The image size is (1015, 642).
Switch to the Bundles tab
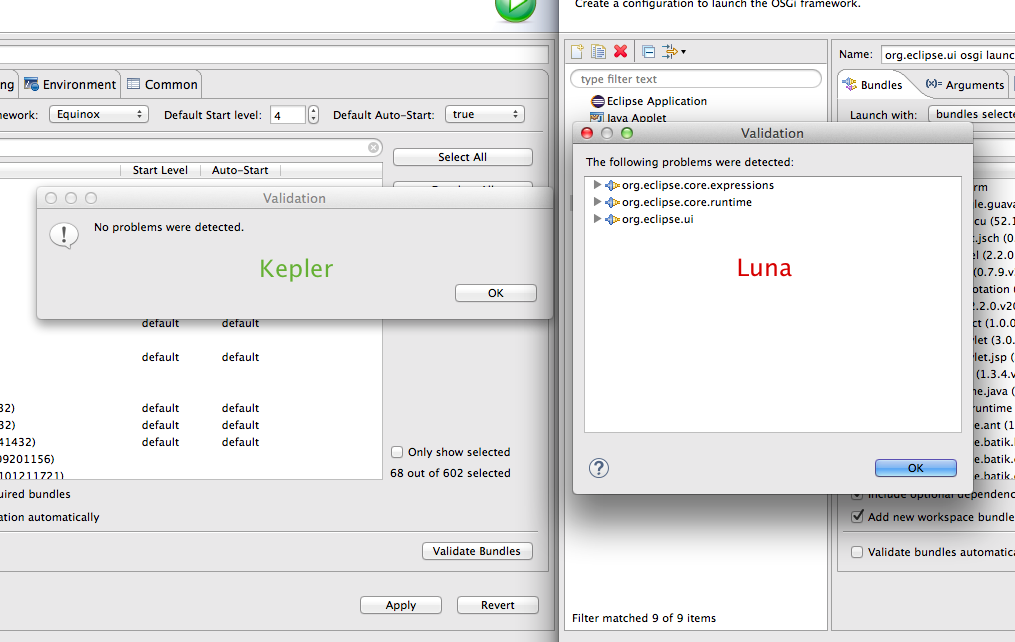(881, 85)
